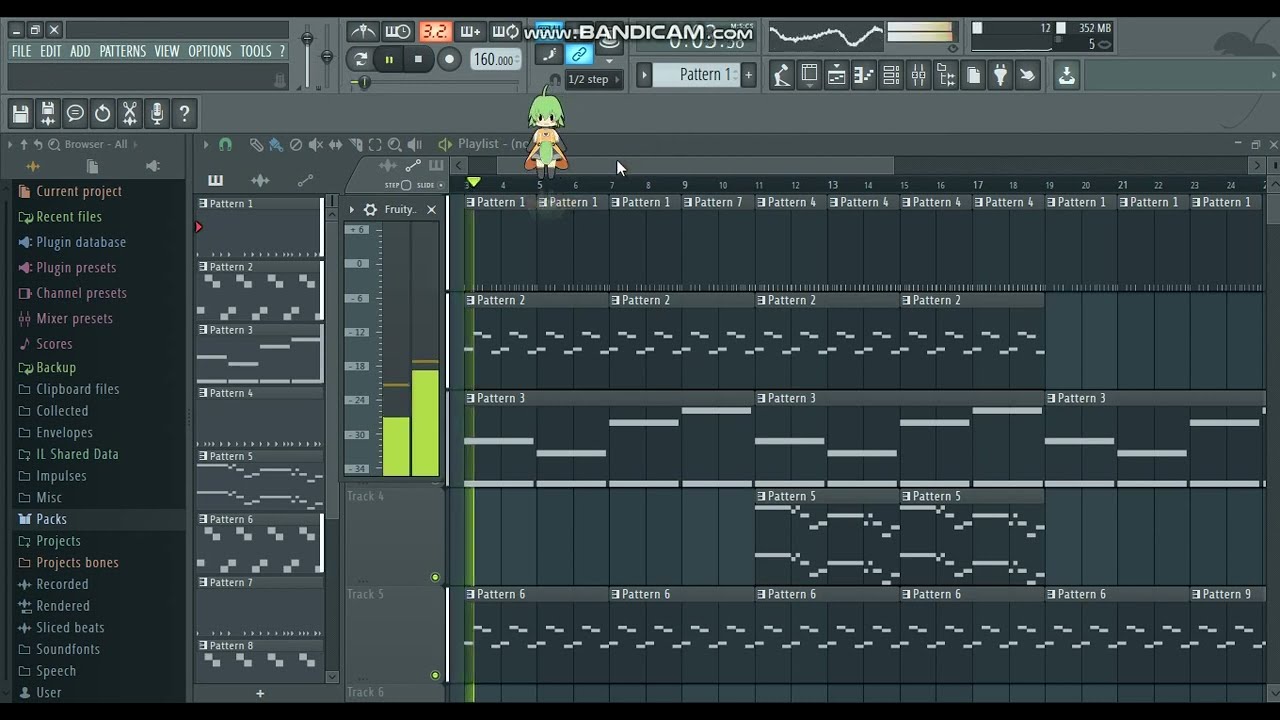Click the record button
Image resolution: width=1280 pixels, height=720 pixels.
tap(449, 59)
